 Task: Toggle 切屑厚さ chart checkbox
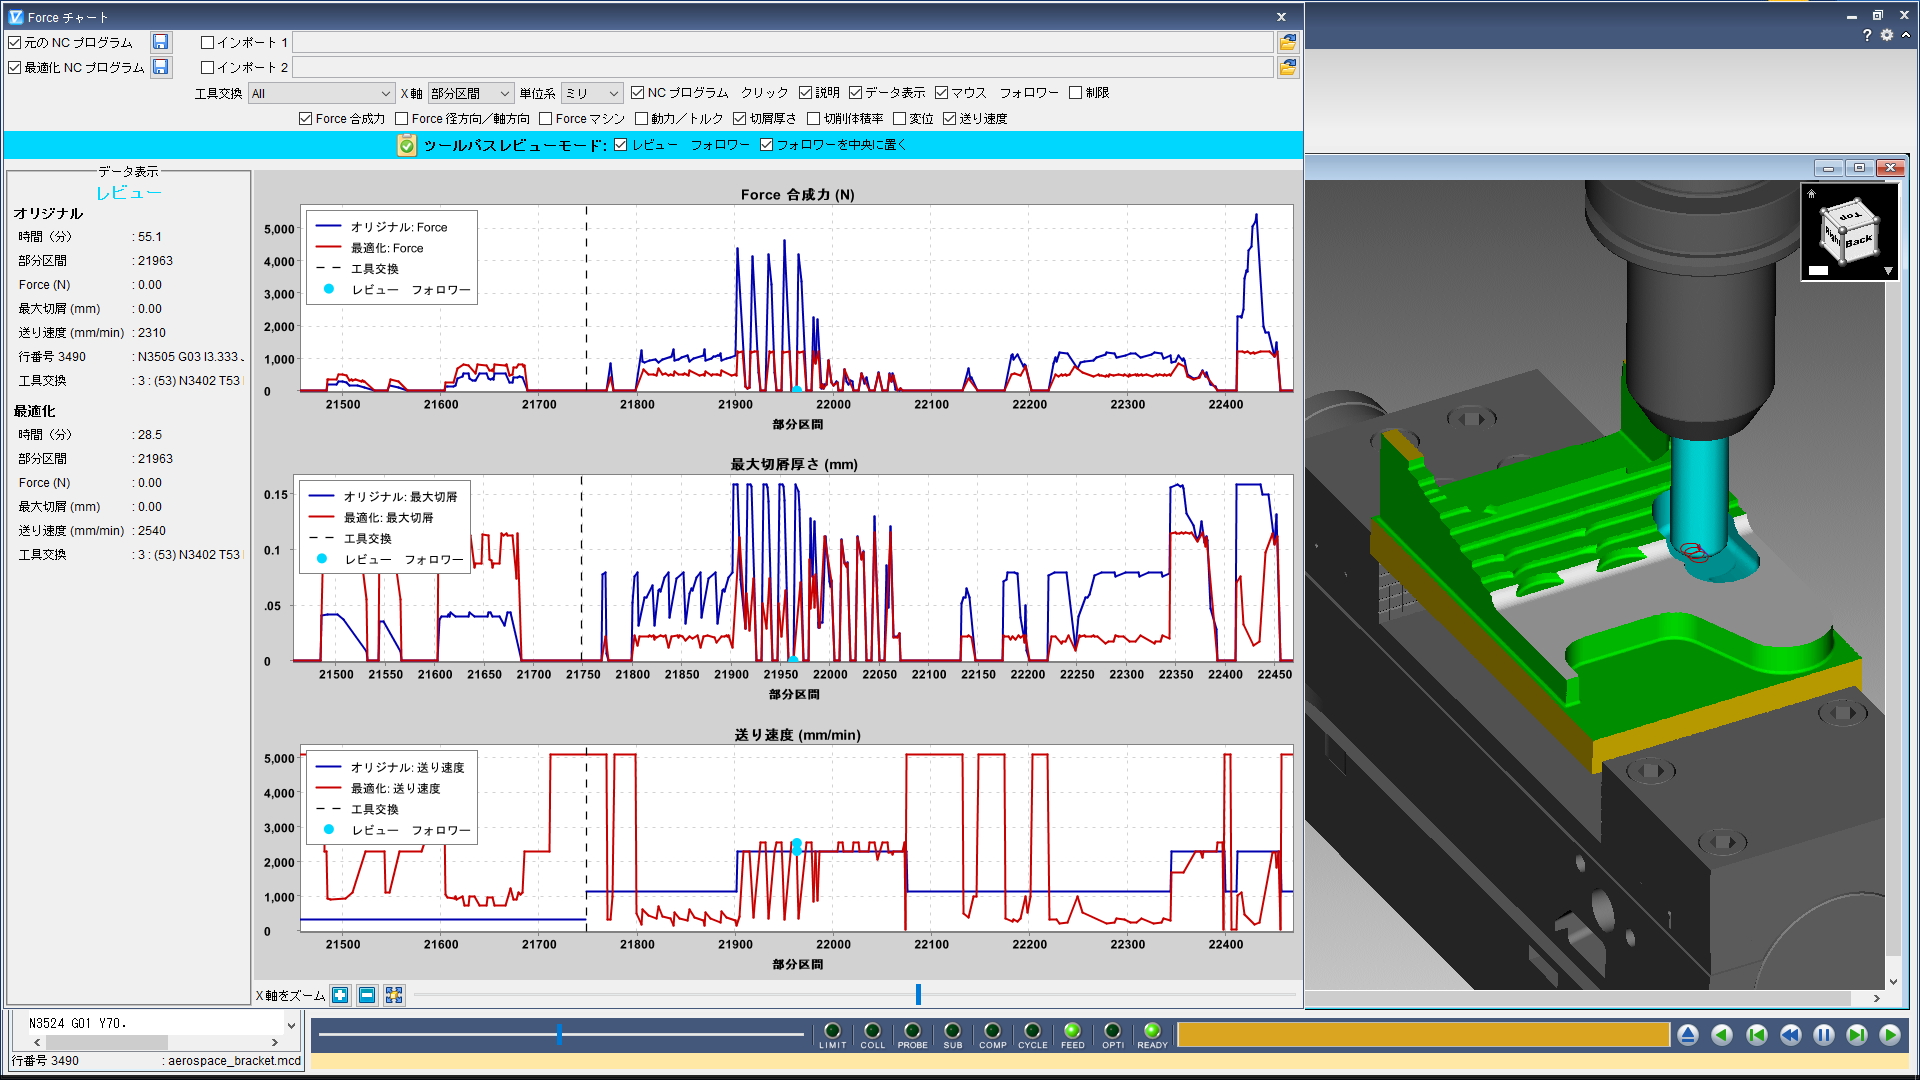739,118
